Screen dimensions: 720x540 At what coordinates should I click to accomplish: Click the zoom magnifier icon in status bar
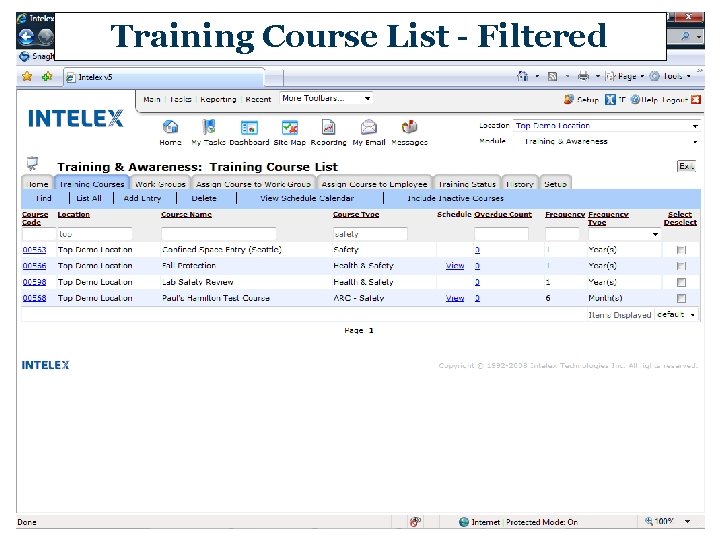[x=648, y=521]
